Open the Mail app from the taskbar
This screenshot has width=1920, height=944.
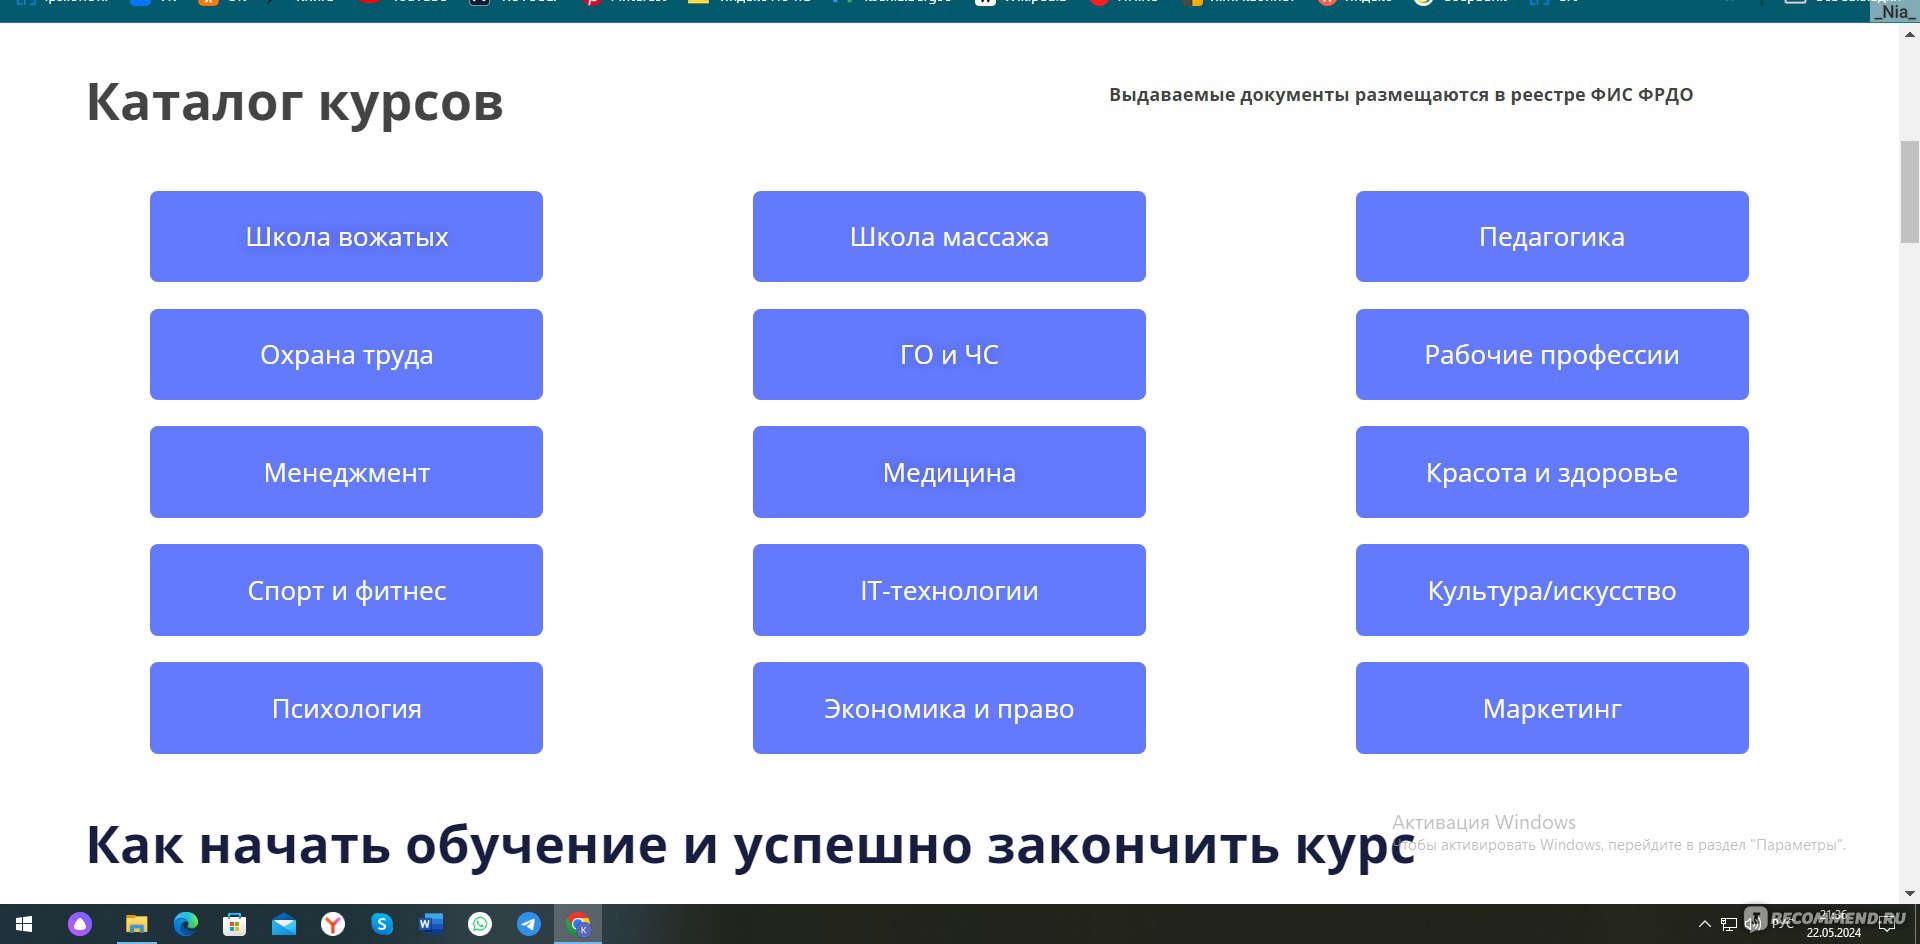coord(284,924)
